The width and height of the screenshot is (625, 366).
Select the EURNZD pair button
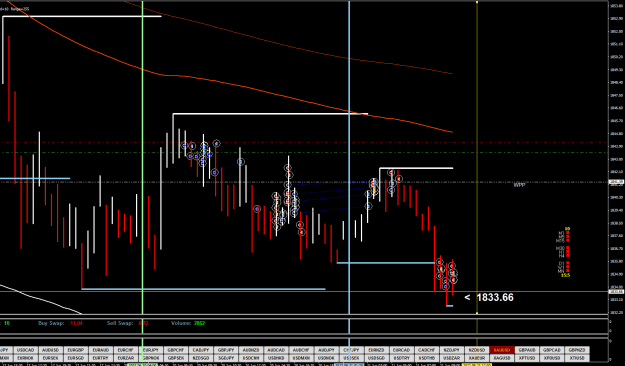[x=377, y=350]
